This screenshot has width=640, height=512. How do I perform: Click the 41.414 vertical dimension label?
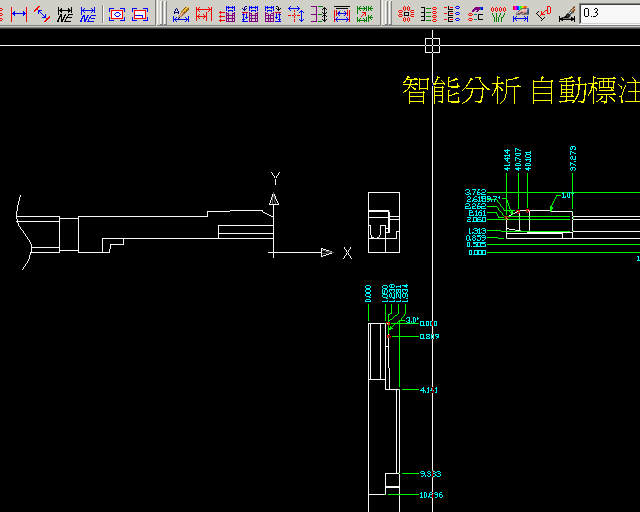tap(507, 160)
